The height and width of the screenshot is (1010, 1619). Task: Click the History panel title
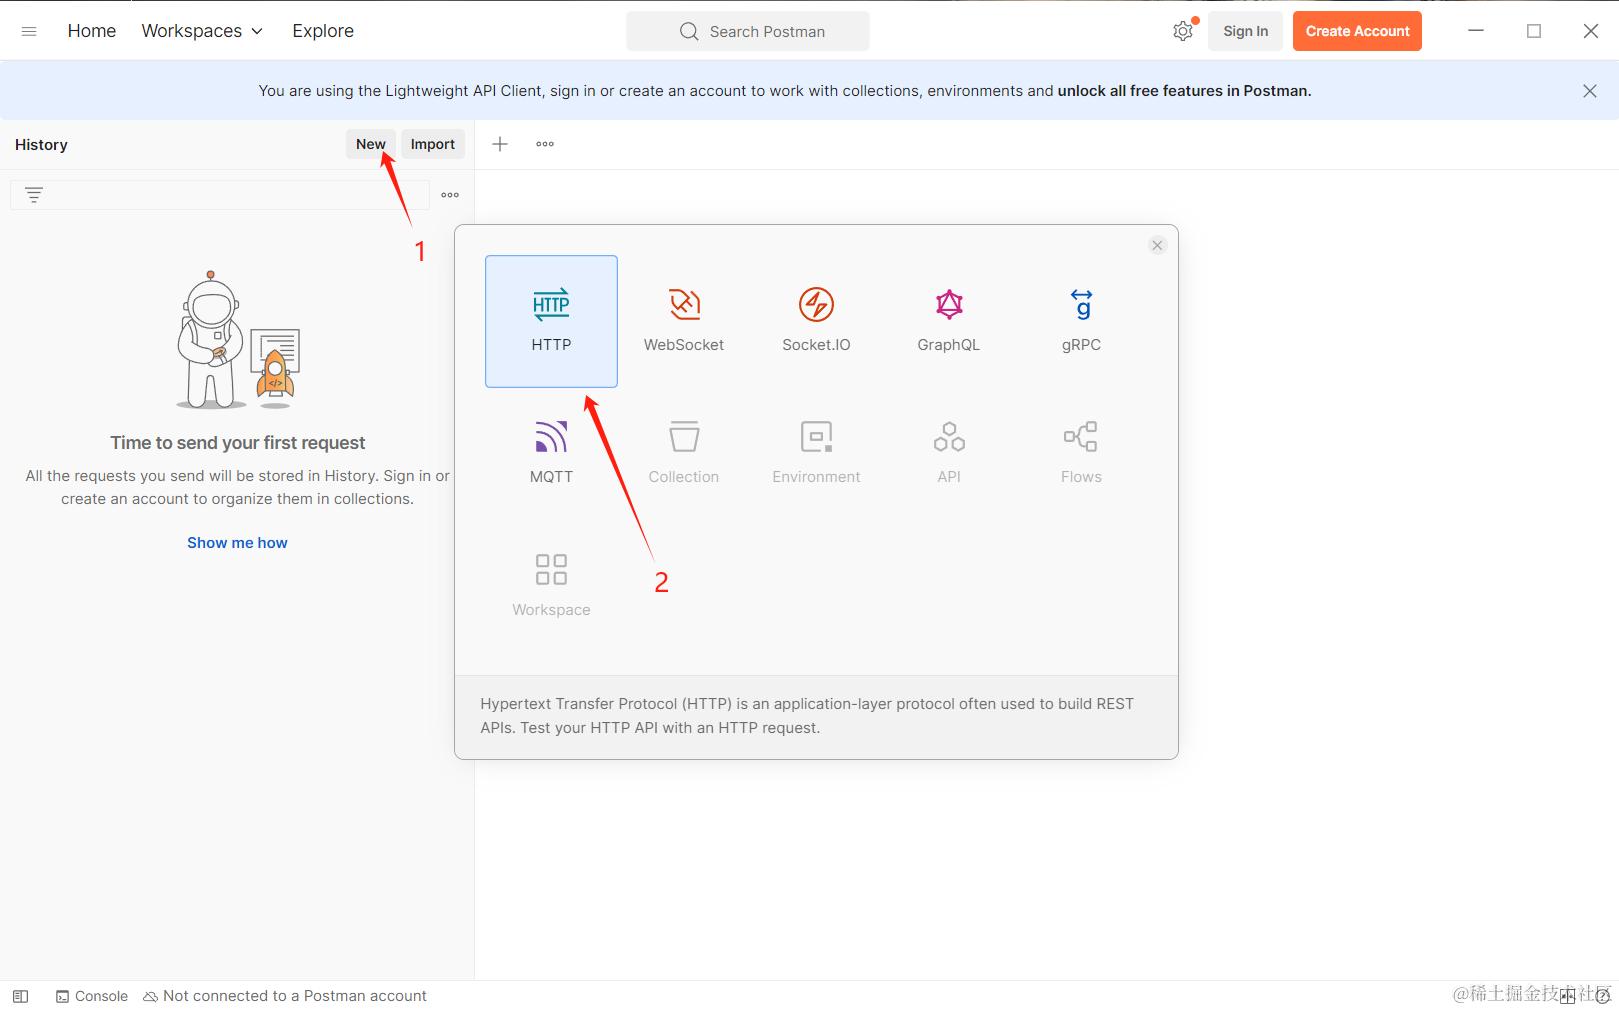[x=41, y=145]
